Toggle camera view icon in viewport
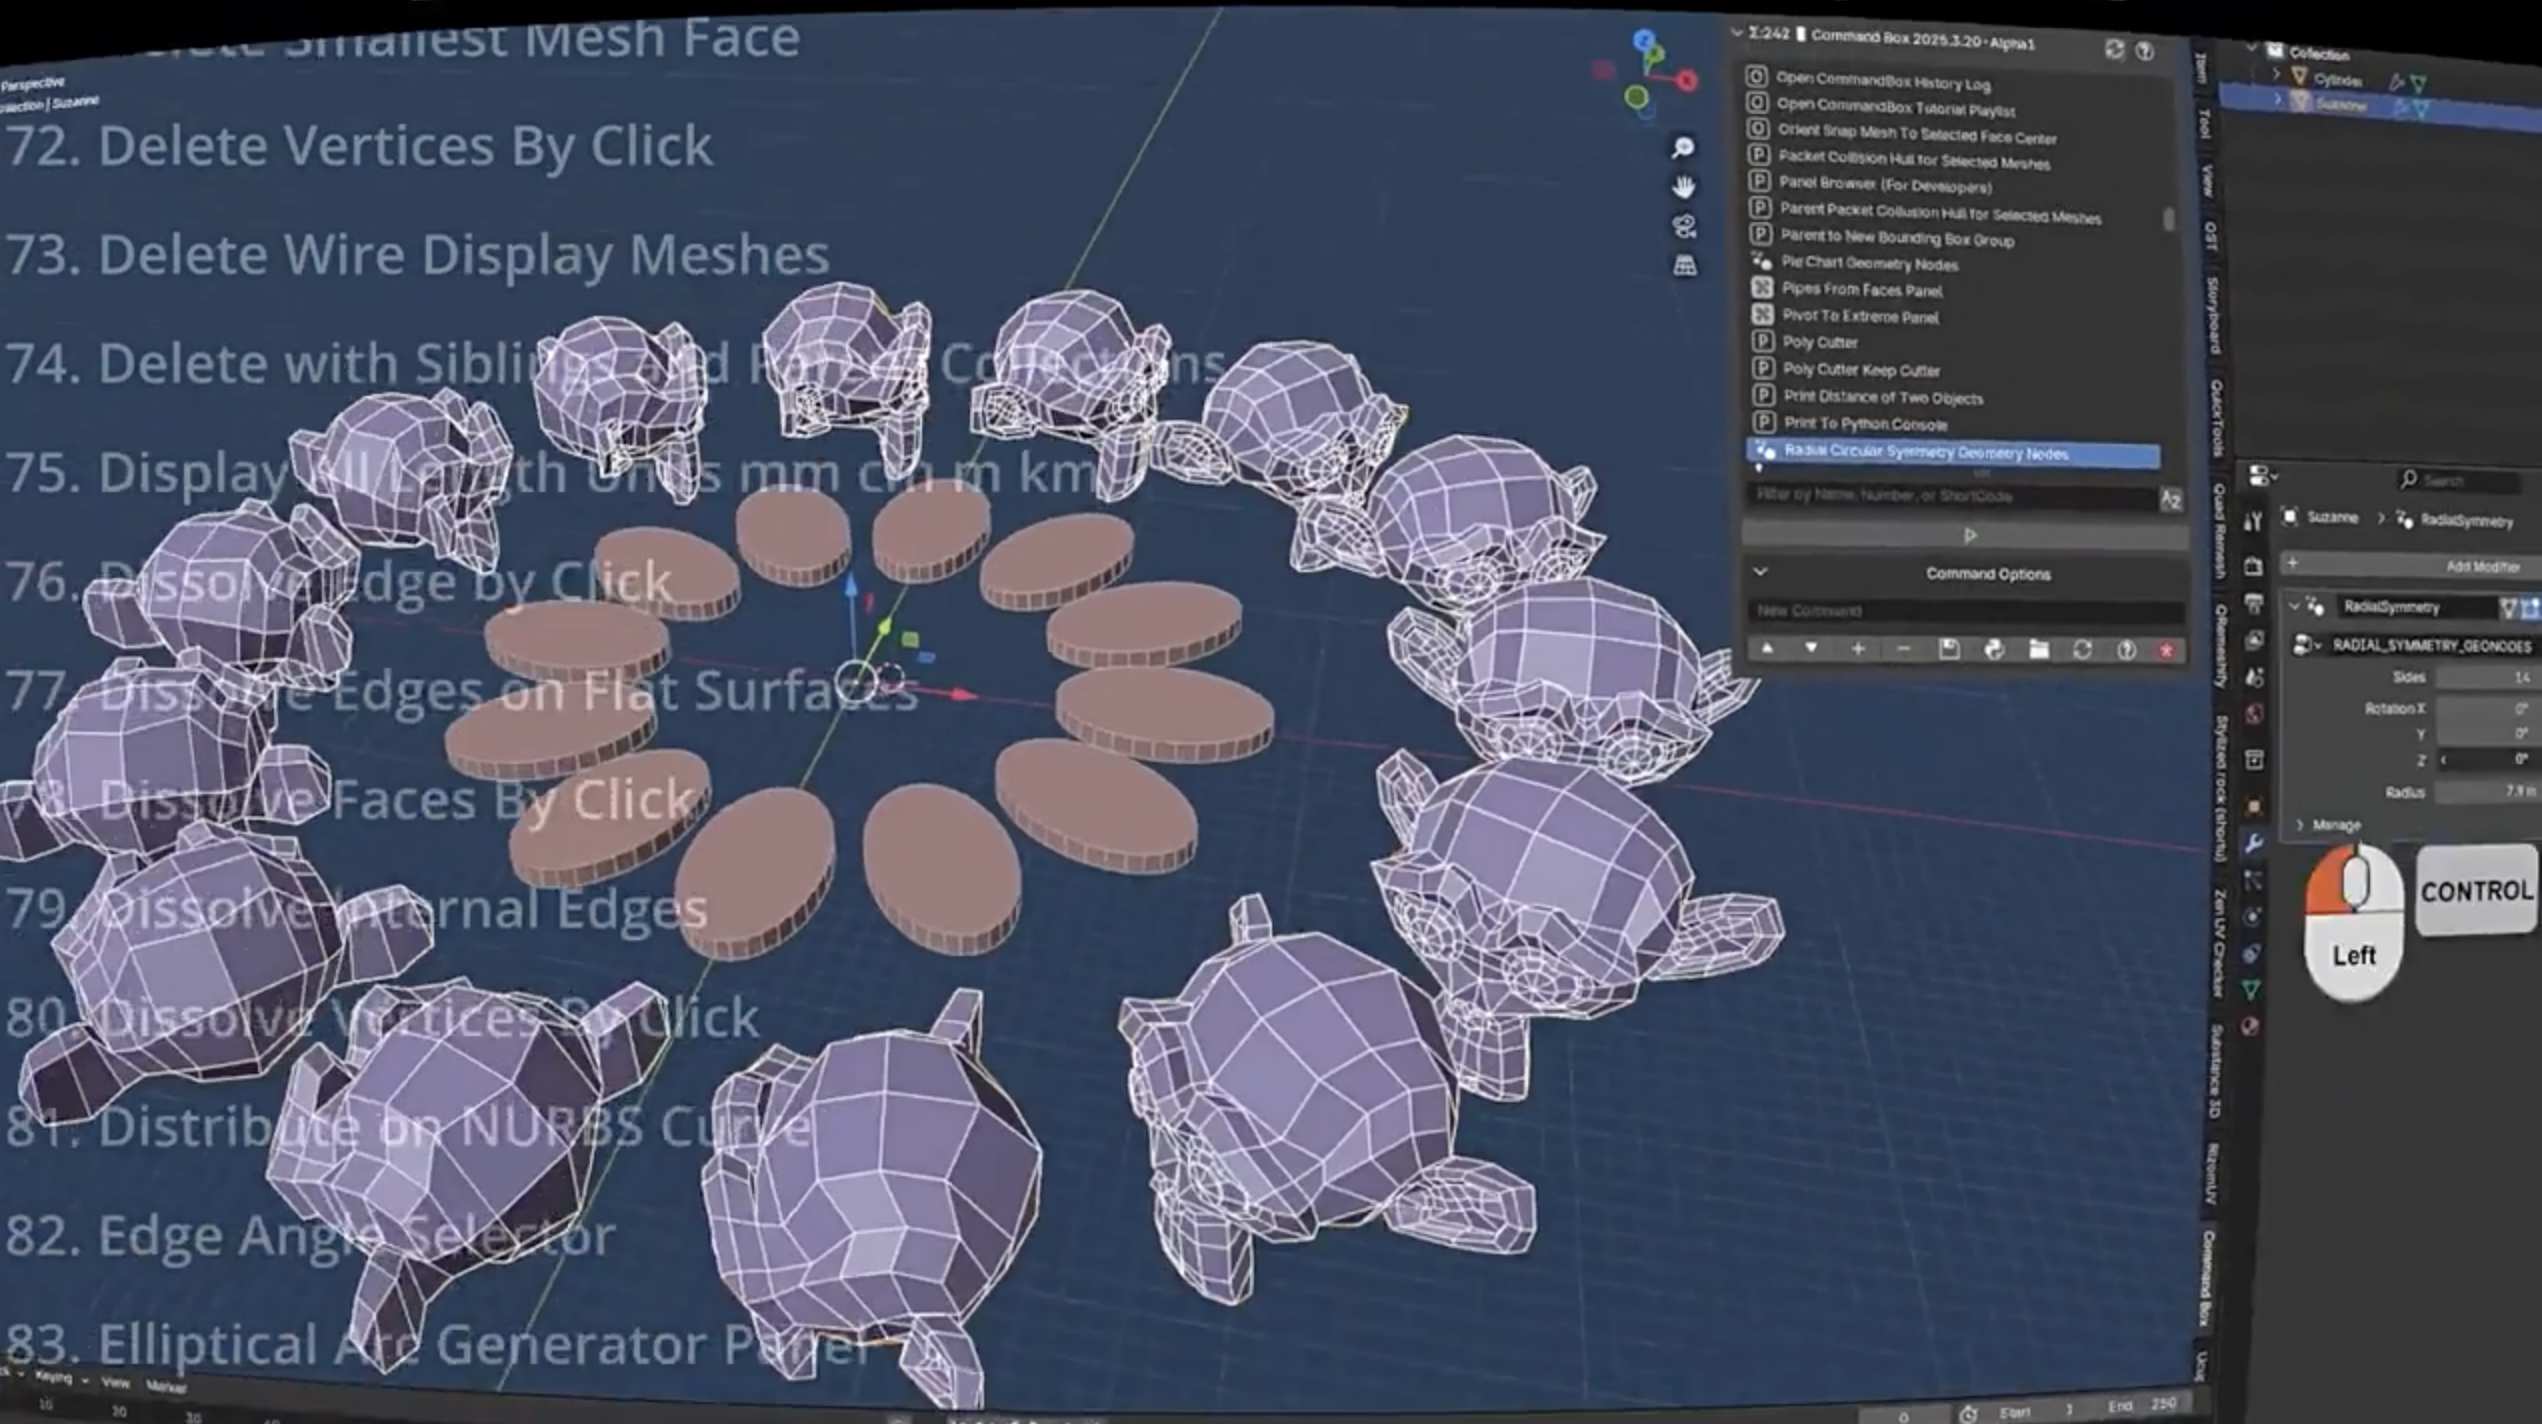 click(1684, 226)
